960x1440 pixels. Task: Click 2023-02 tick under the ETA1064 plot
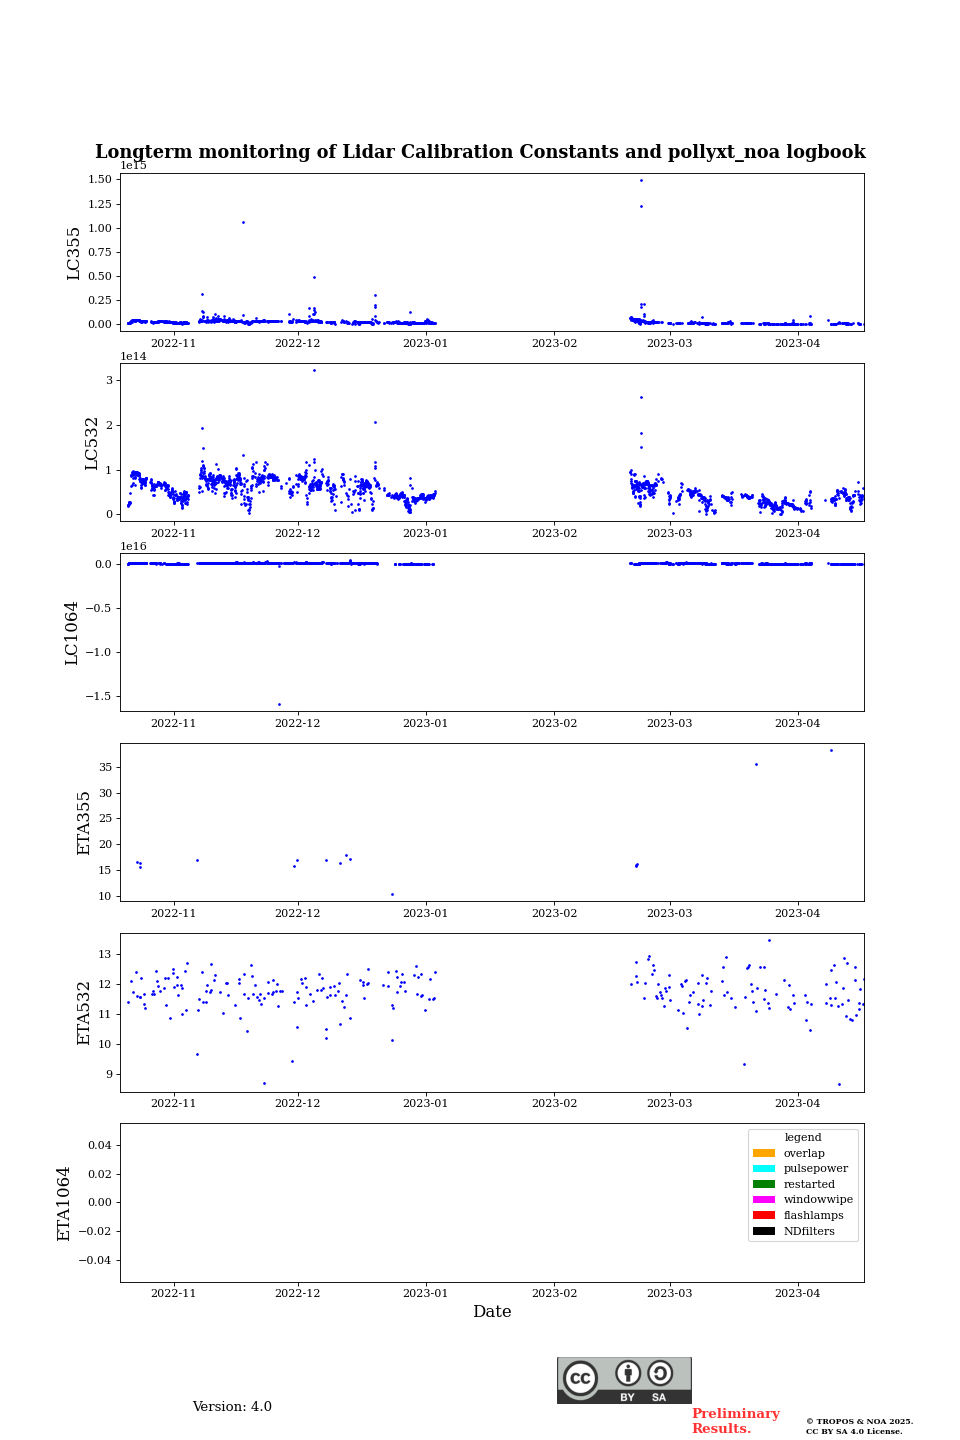555,1294
